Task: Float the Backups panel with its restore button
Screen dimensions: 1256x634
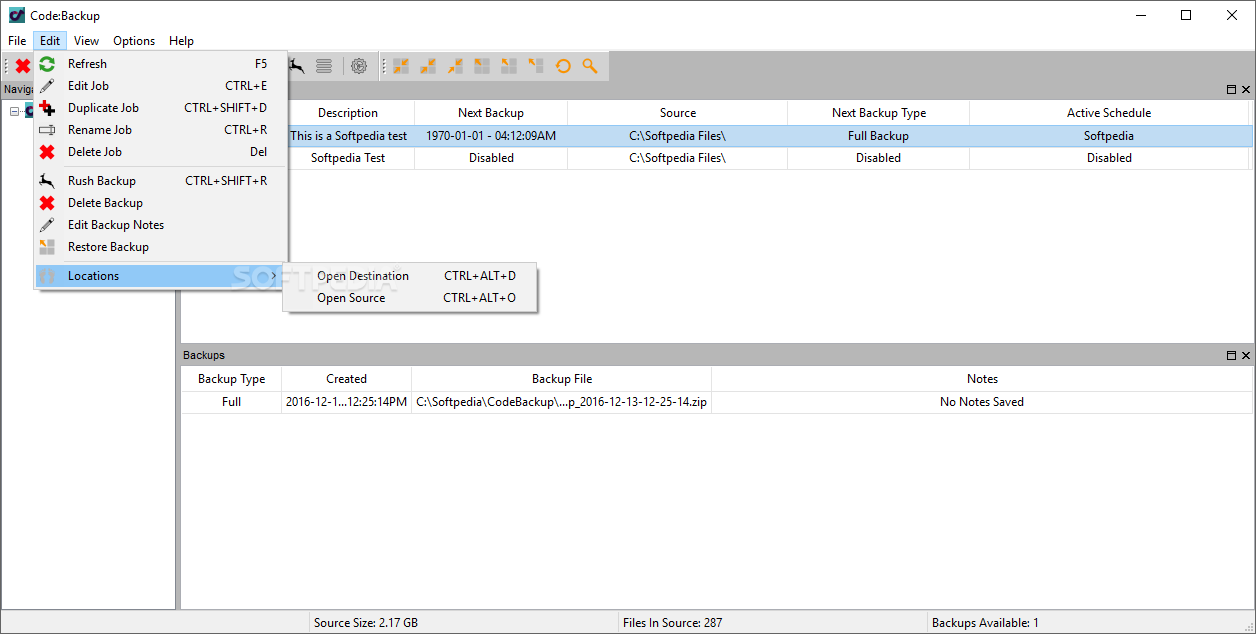Action: [x=1231, y=356]
